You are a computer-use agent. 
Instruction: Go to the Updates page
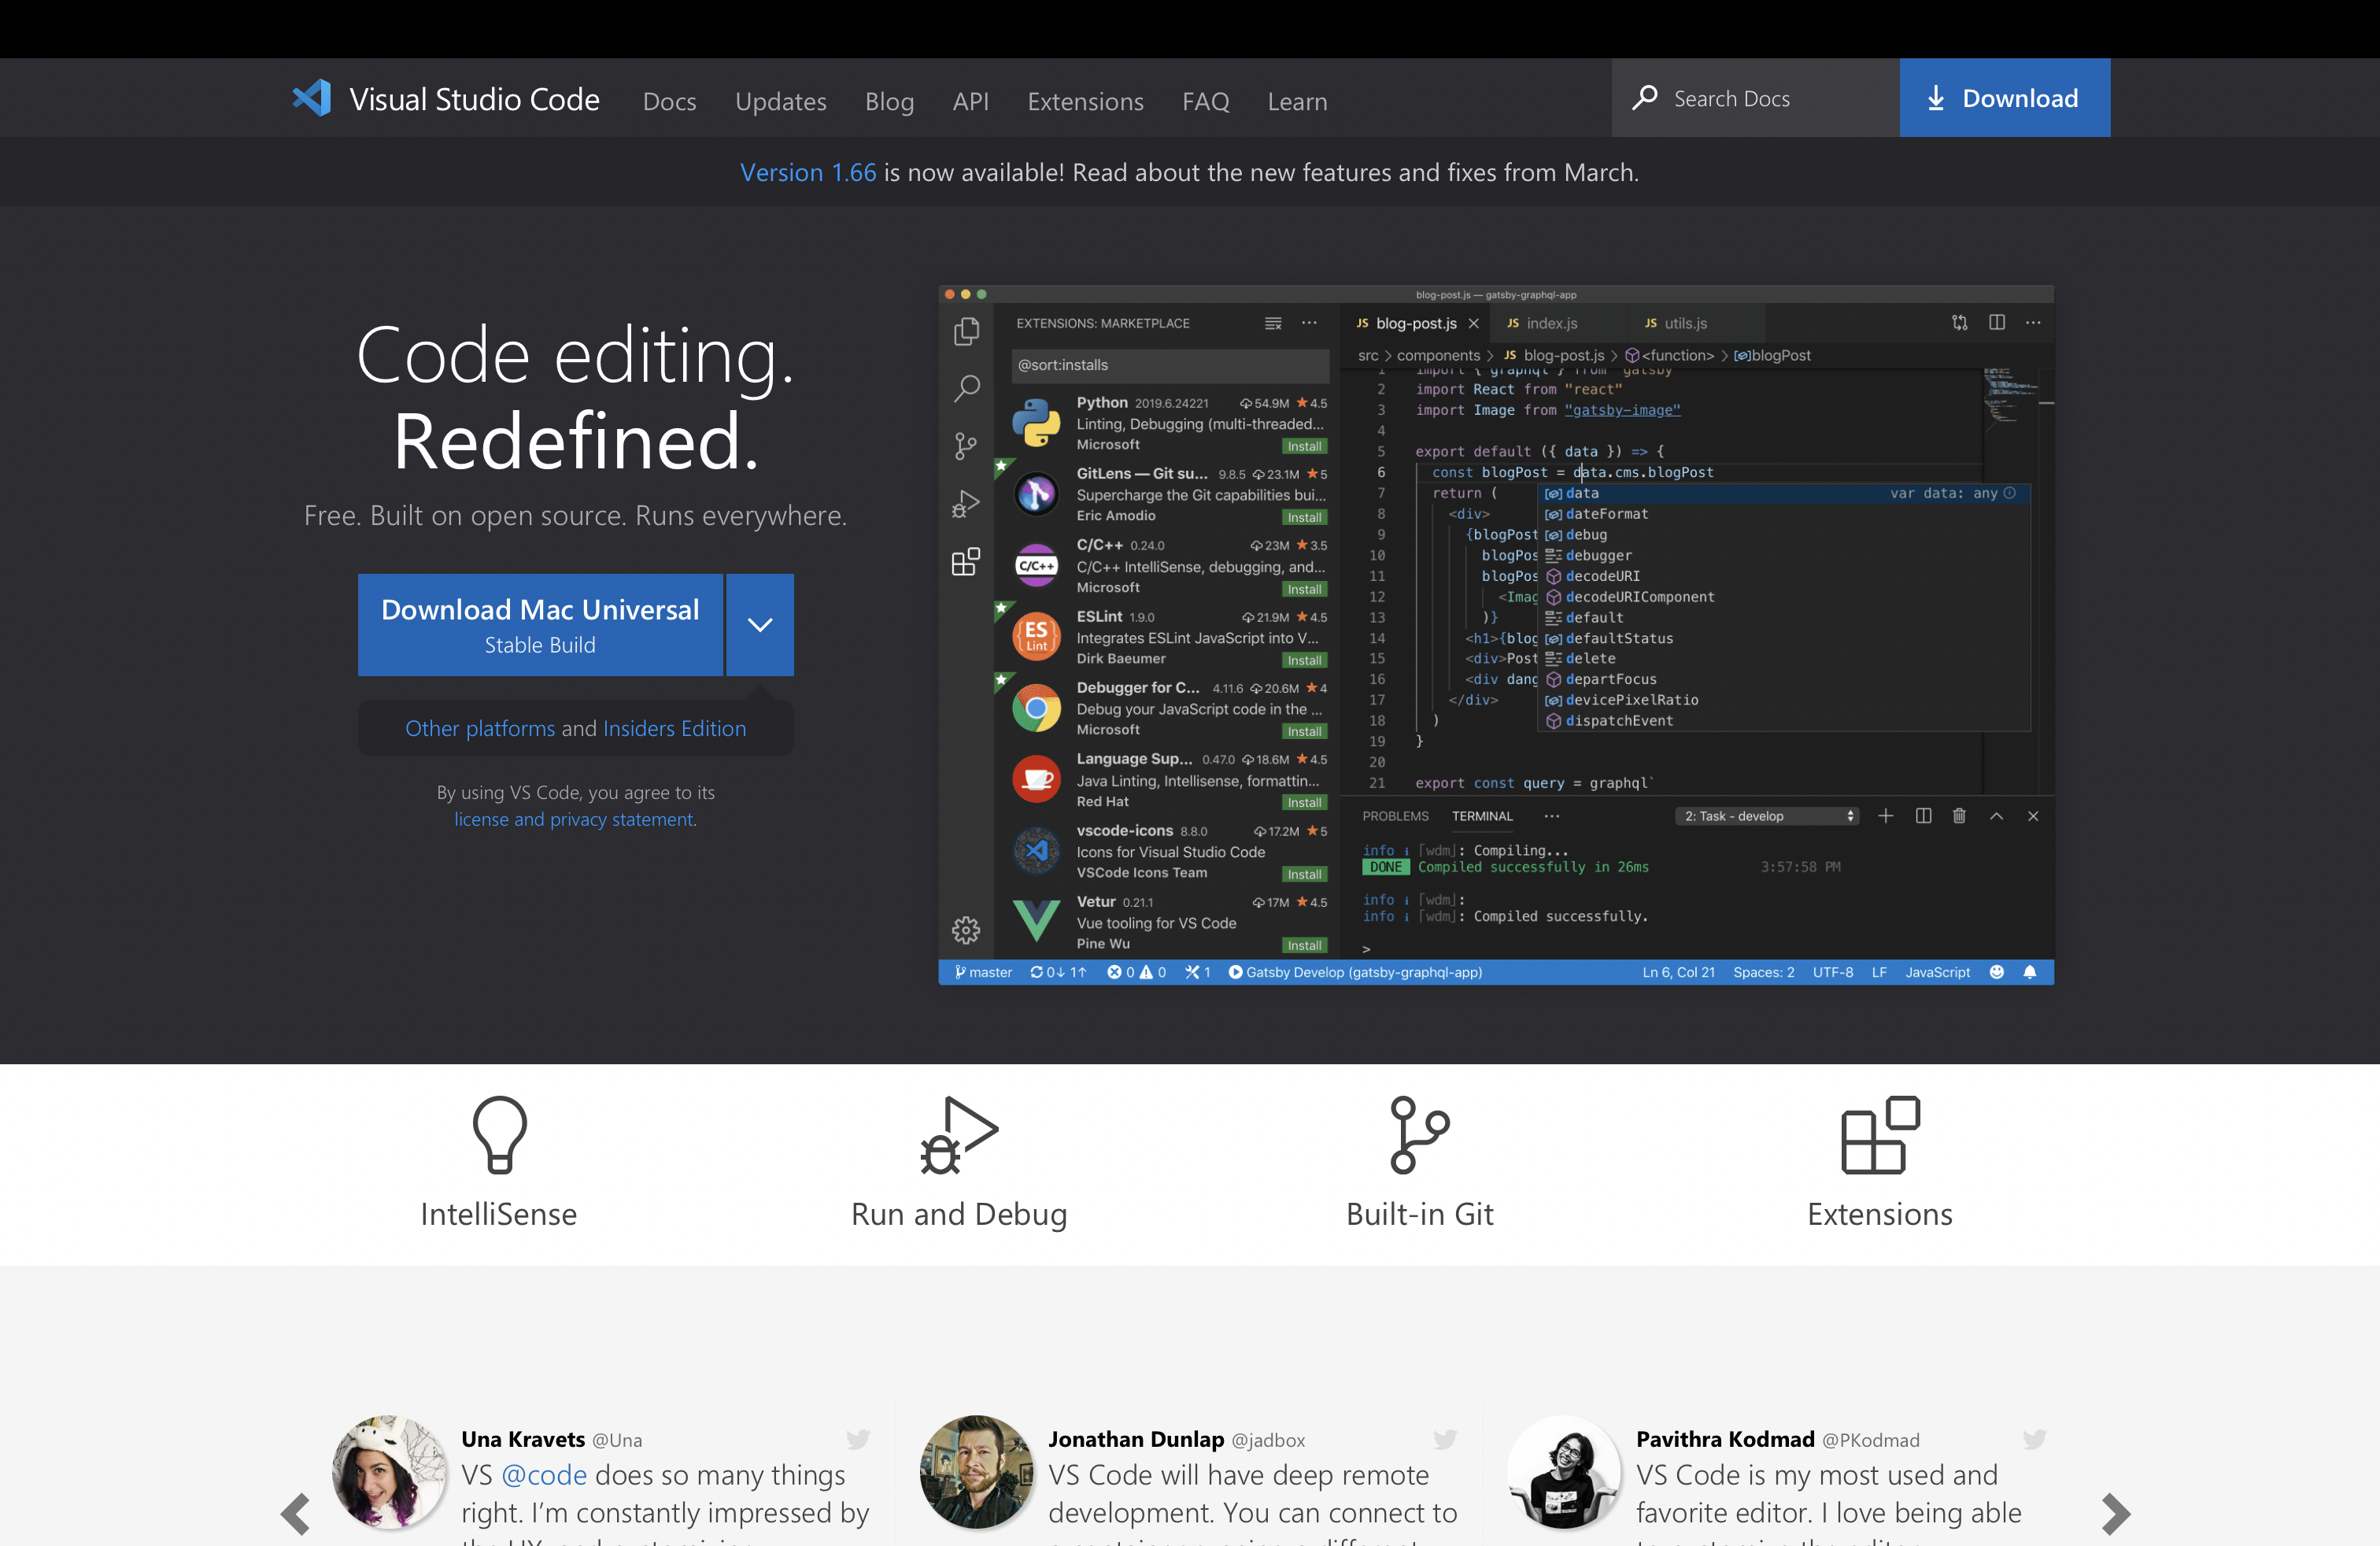click(780, 101)
